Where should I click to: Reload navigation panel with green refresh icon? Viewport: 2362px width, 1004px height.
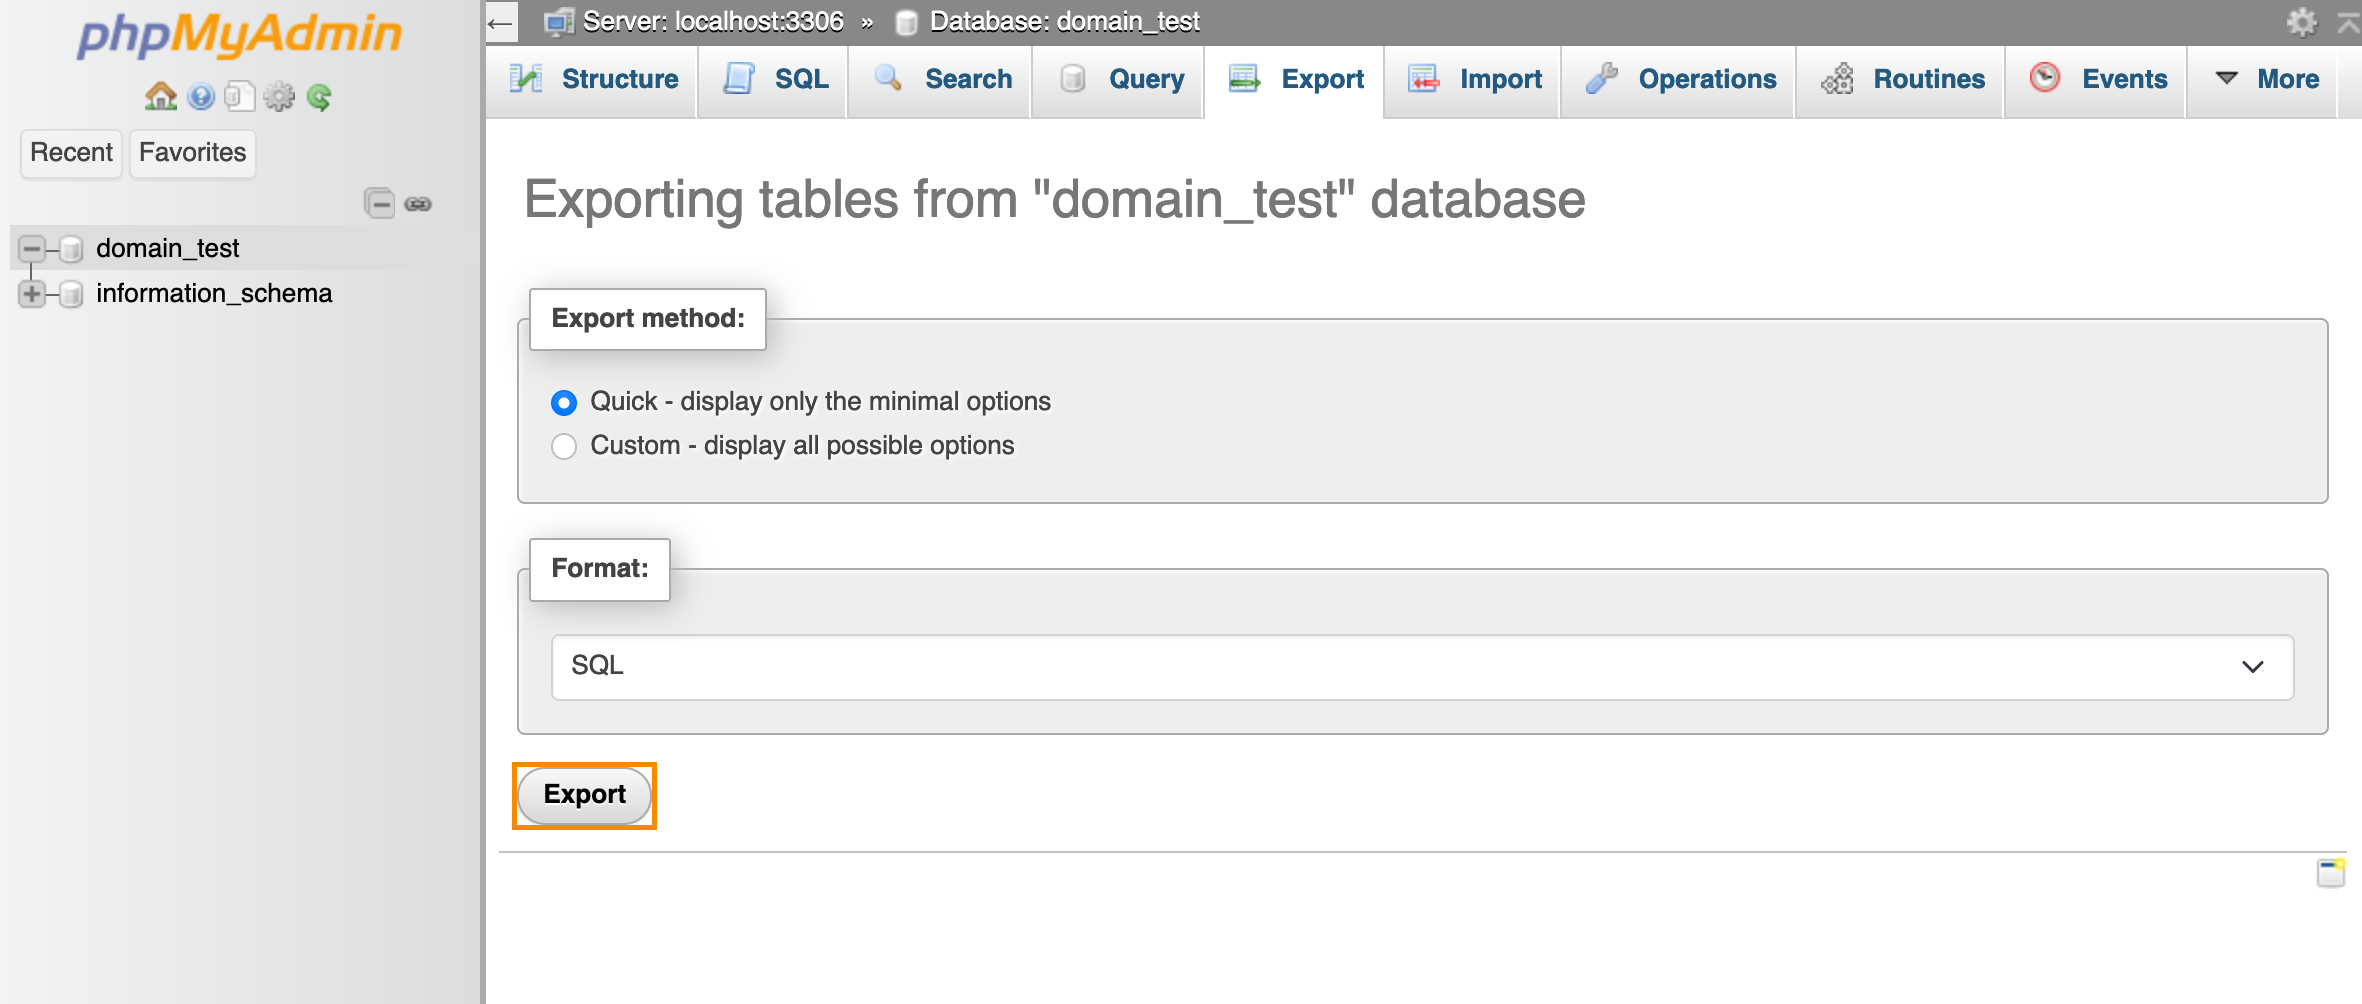[x=319, y=96]
